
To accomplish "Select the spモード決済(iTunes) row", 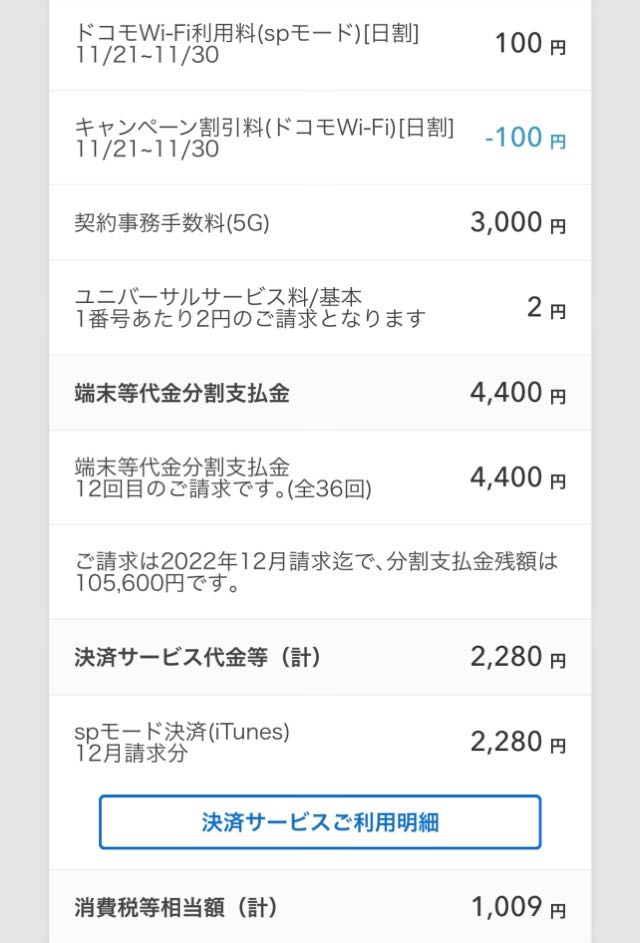I will click(x=320, y=742).
